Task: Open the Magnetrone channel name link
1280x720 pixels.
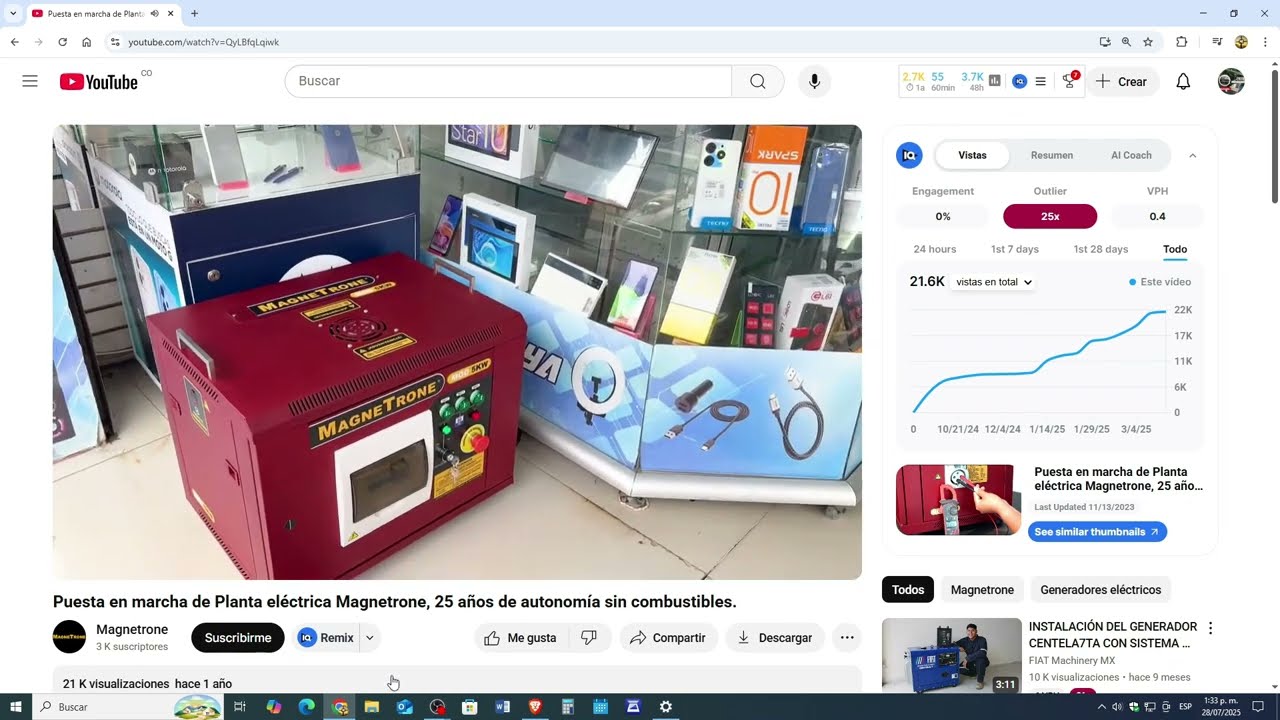Action: coord(132,630)
